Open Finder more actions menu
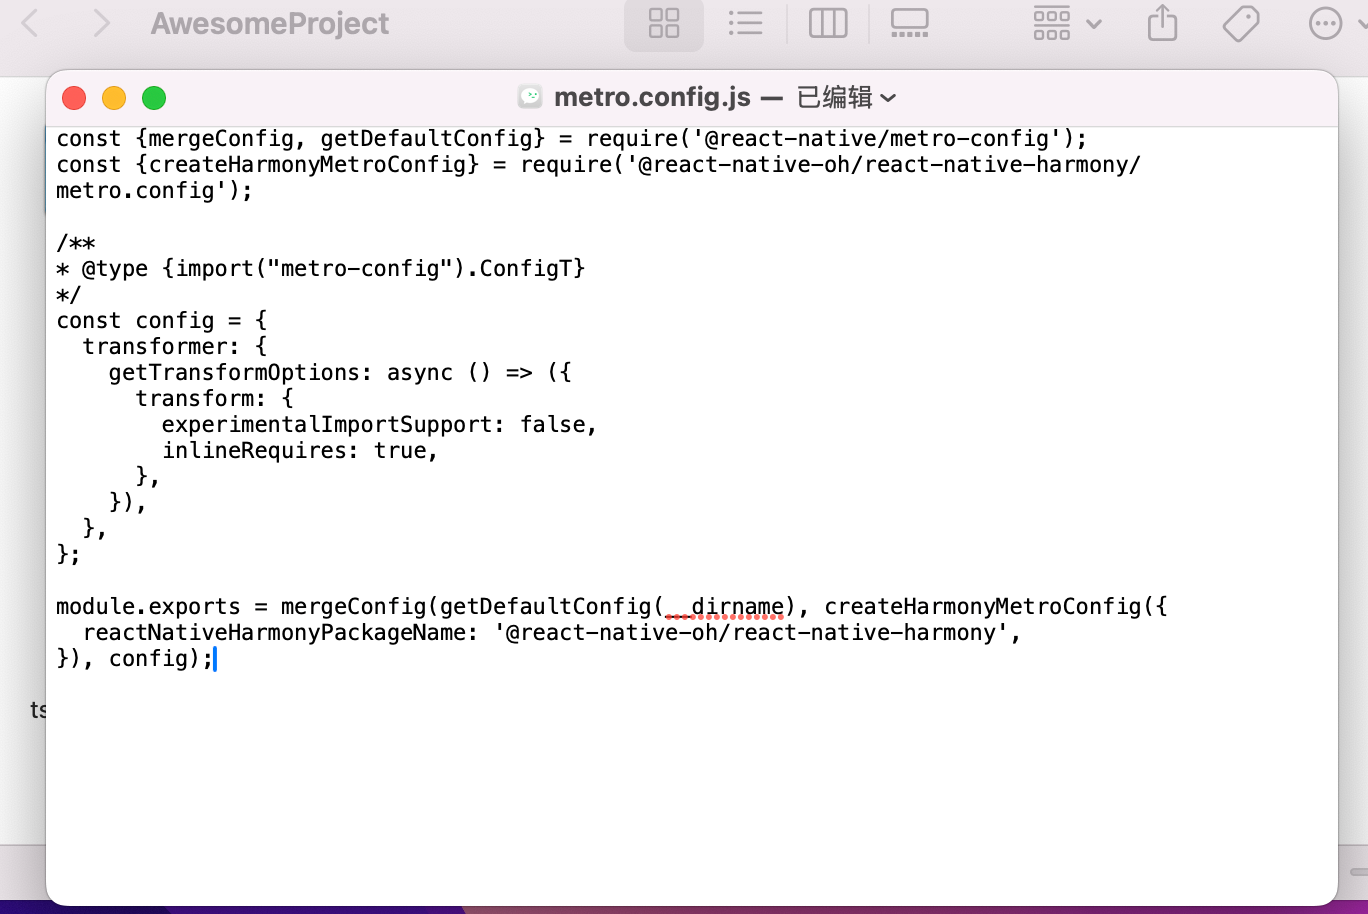1368x914 pixels. [1325, 23]
